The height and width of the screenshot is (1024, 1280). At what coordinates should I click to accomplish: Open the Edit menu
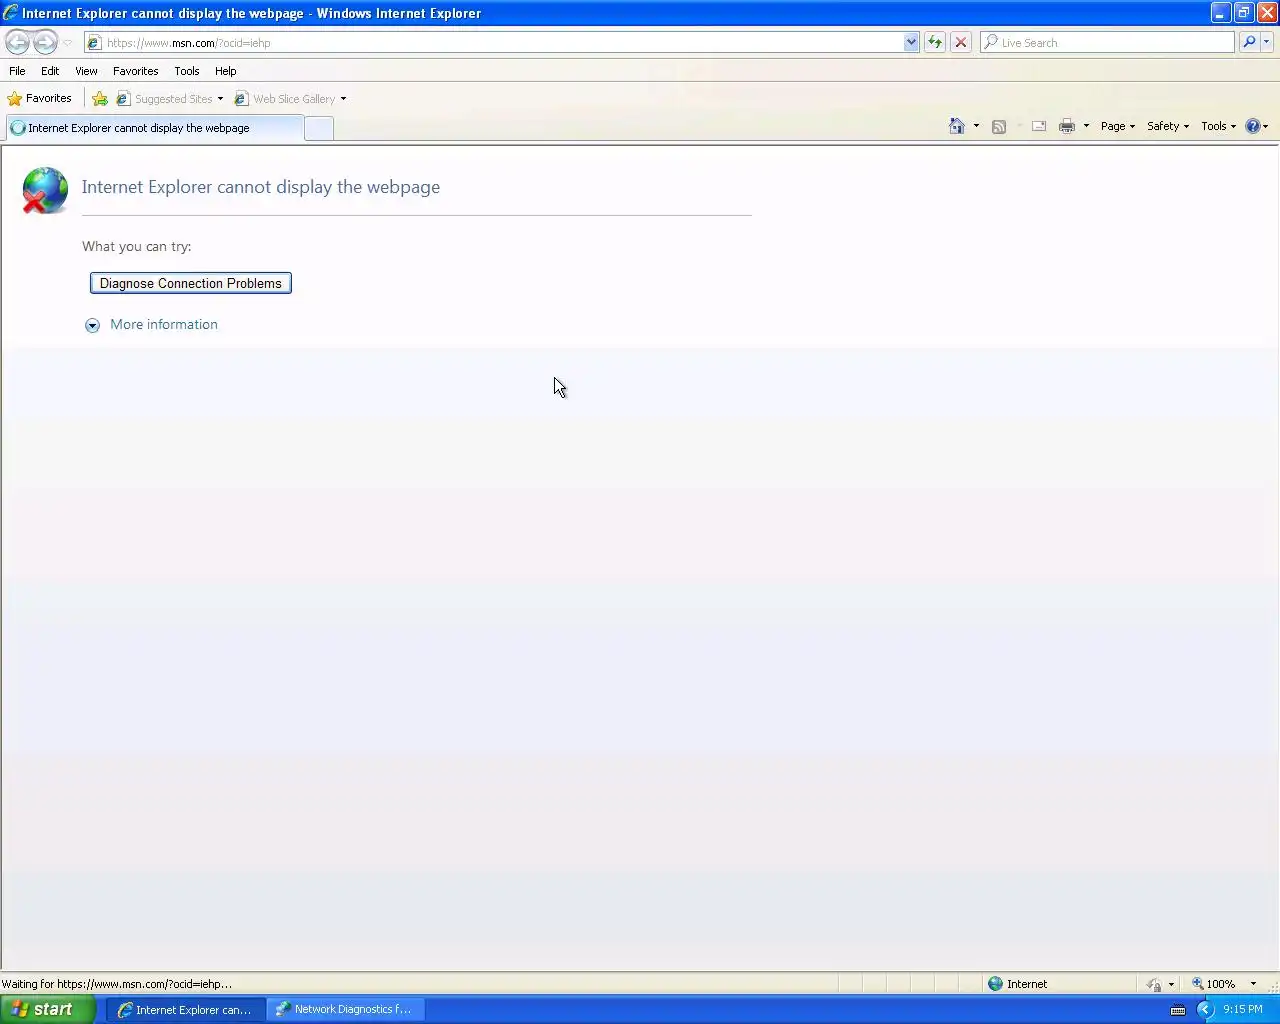point(50,71)
